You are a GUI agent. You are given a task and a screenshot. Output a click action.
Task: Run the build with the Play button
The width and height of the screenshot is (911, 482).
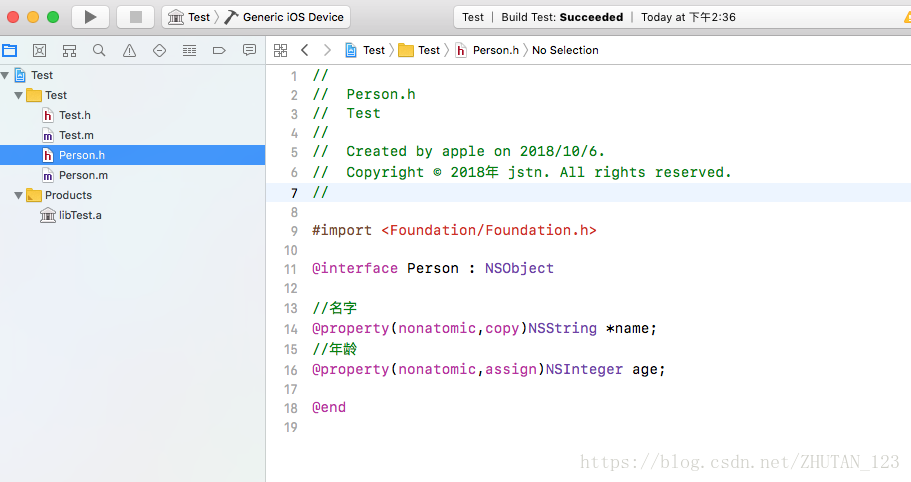pyautogui.click(x=91, y=17)
